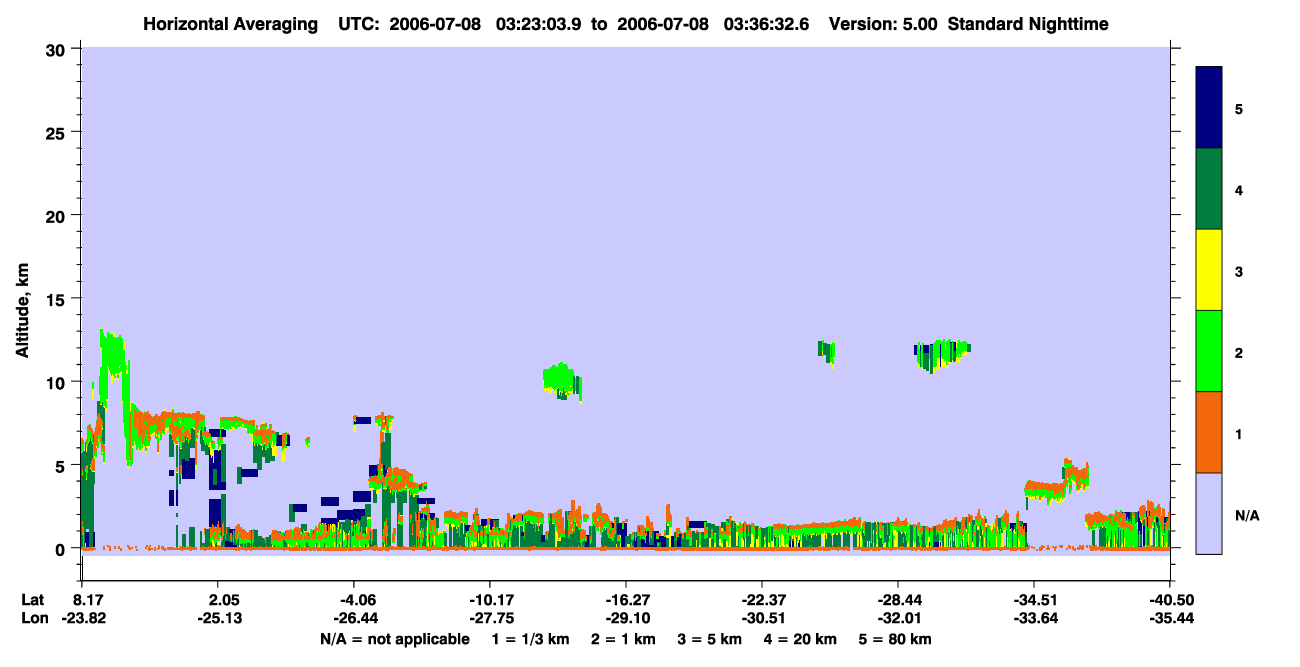The image size is (1300, 667).
Task: Click the dark green color bar segment 4
Action: [1209, 189]
